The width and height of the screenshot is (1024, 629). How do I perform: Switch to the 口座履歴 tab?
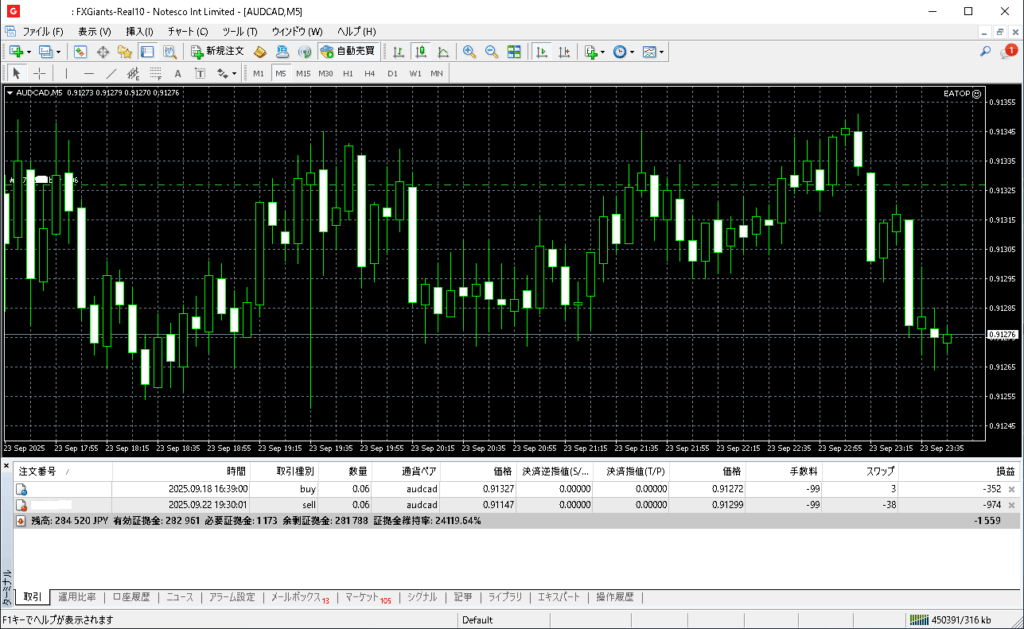pyautogui.click(x=131, y=597)
